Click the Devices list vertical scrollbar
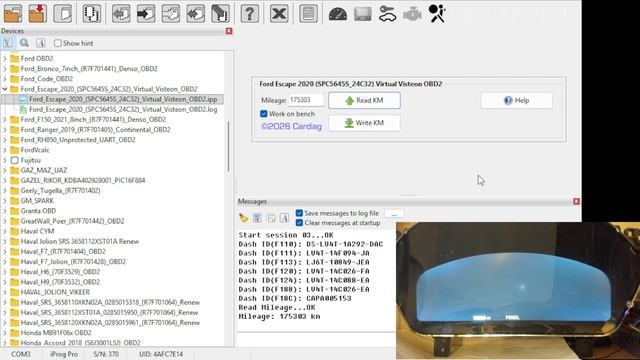Image resolution: width=640 pixels, height=360 pixels. [229, 147]
